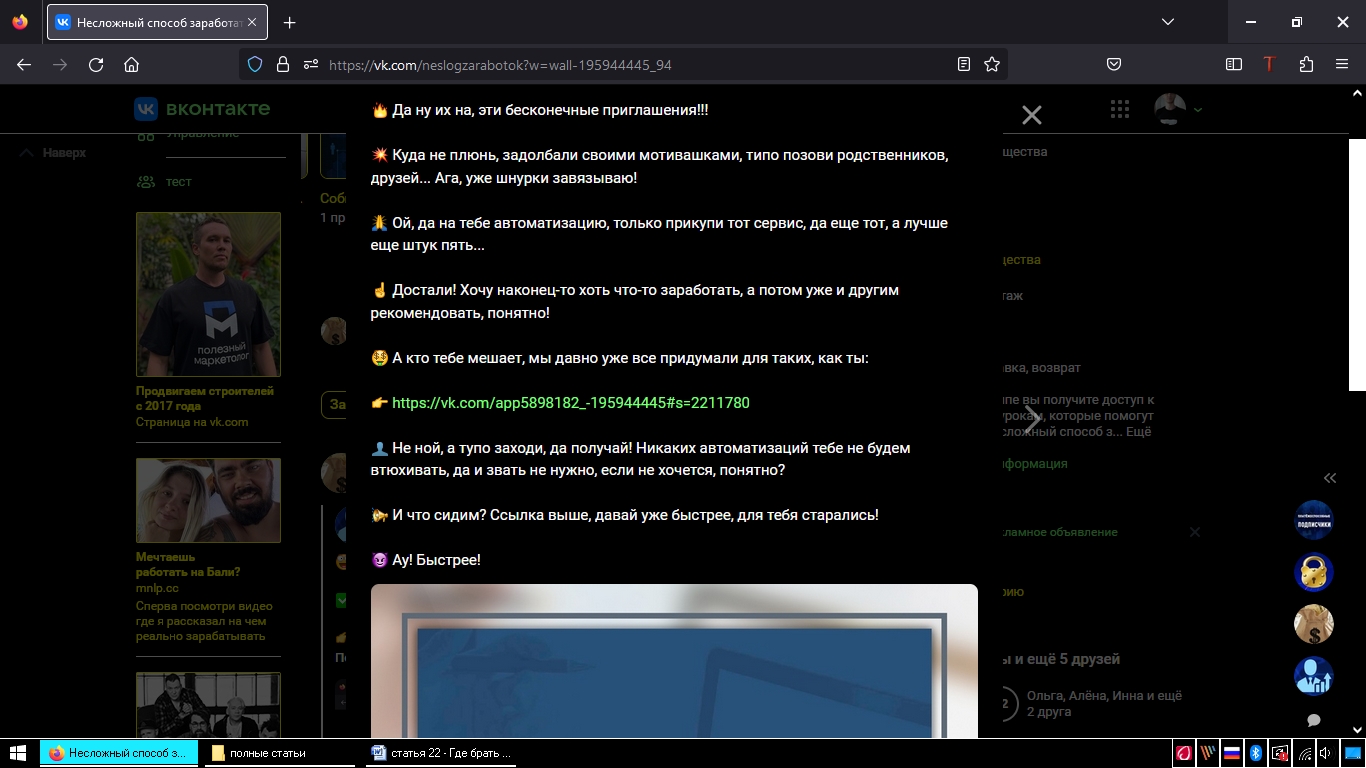Open a new browser tab
The width and height of the screenshot is (1366, 768).
pos(289,22)
